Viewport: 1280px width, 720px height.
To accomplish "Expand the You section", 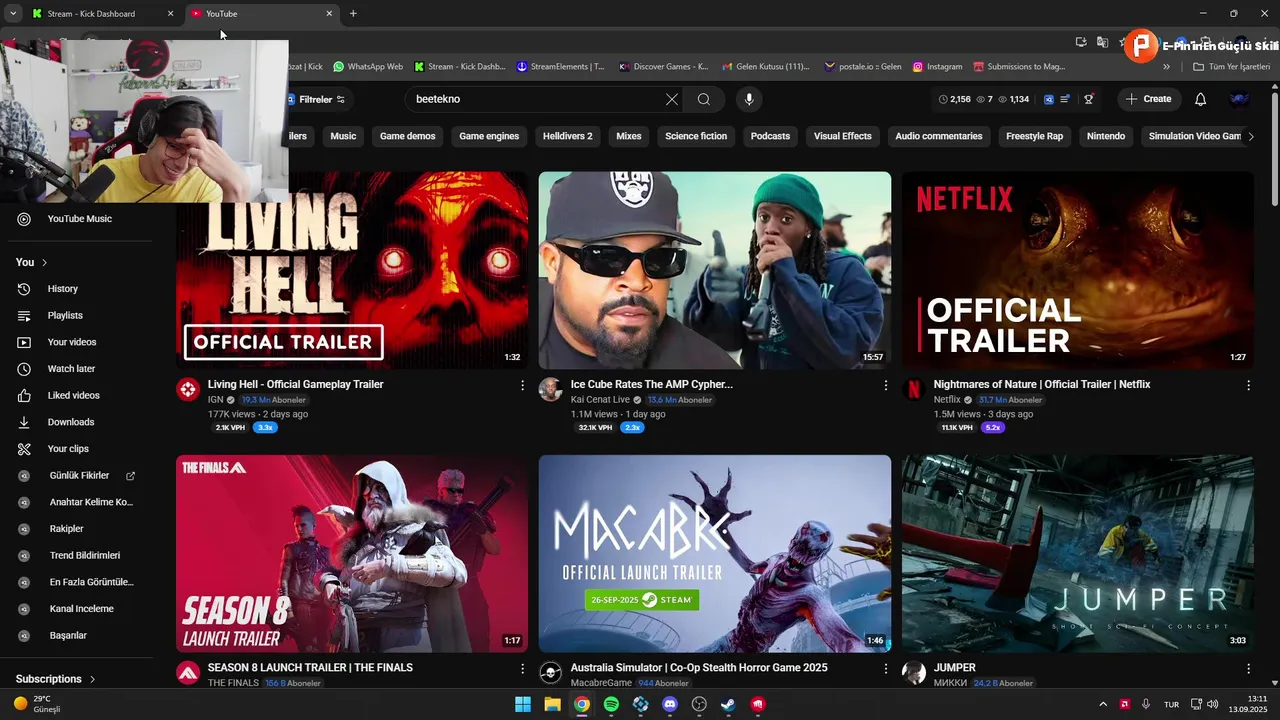I will click(x=32, y=262).
